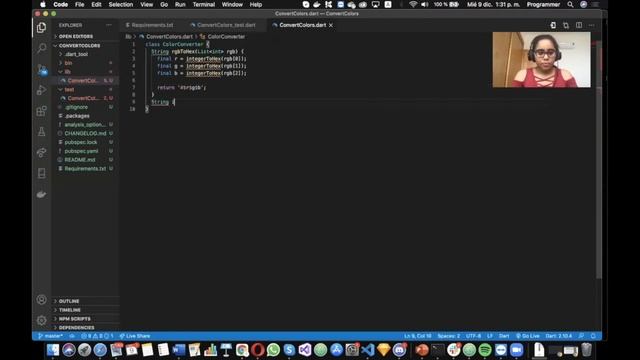
Task: Click the Ln 9, Col cursor position
Action: click(x=418, y=336)
